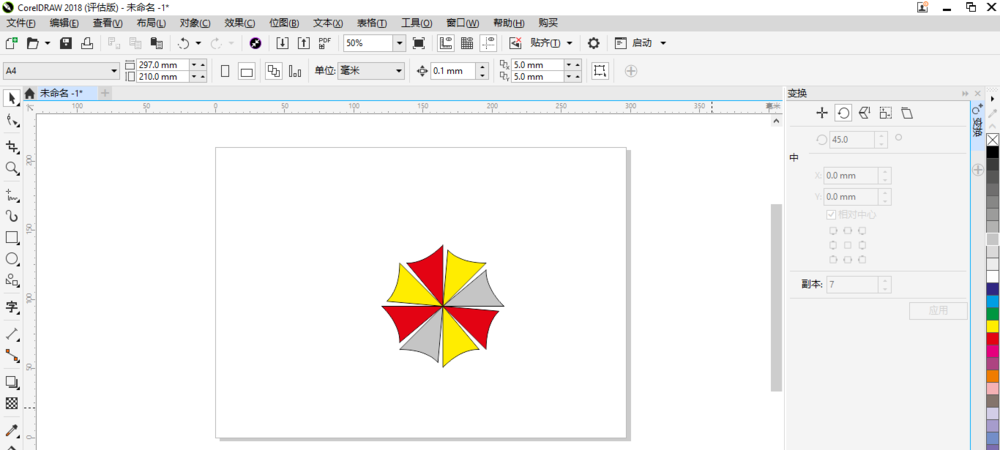
Task: Click the Export to PDF icon
Action: [325, 43]
